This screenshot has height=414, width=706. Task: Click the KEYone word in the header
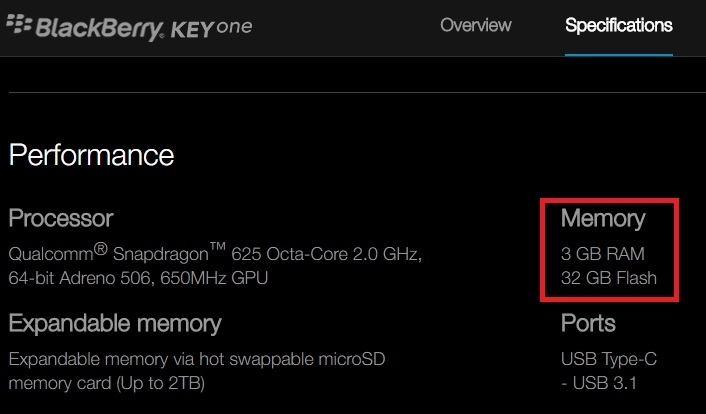click(x=212, y=28)
